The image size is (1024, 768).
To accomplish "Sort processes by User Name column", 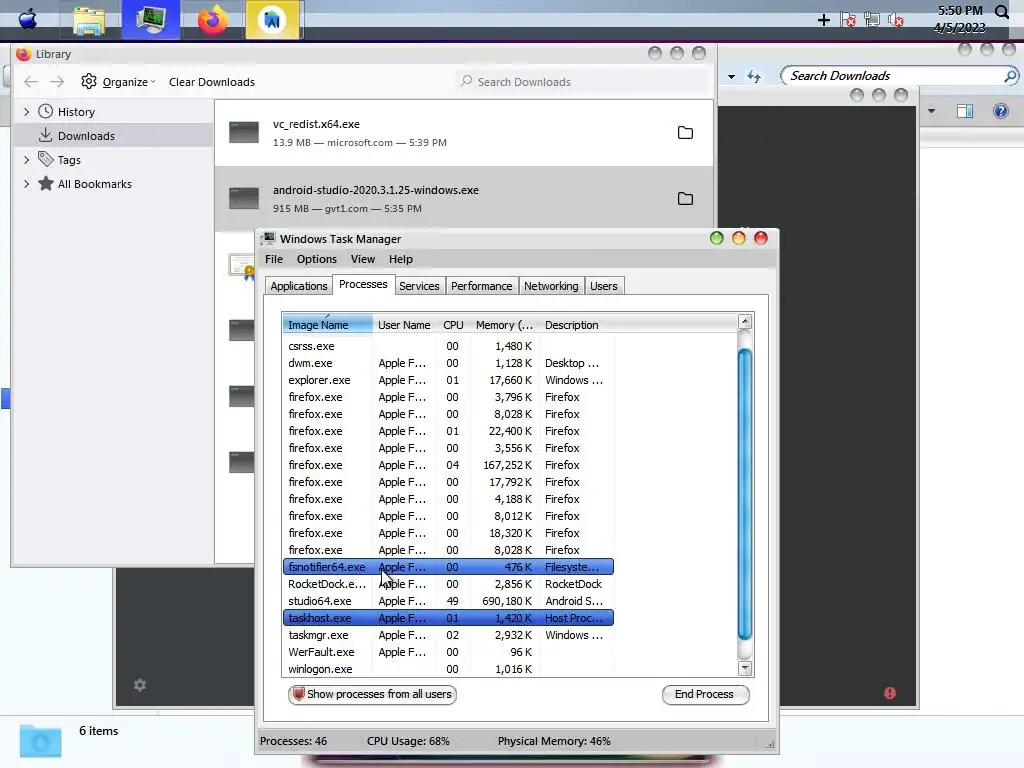I will (x=404, y=325).
